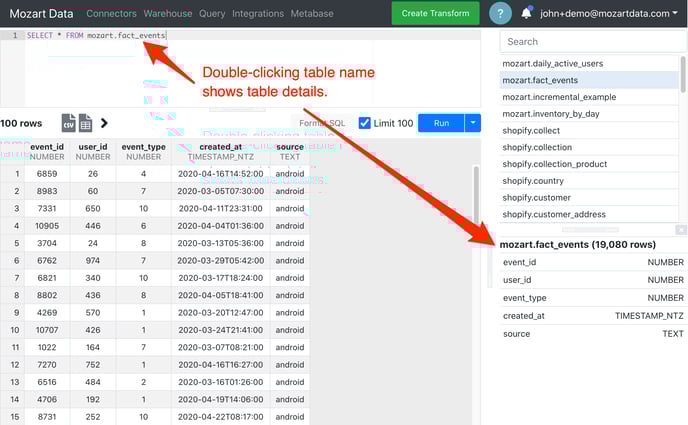688x425 pixels.
Task: Open the help question mark icon
Action: tap(500, 13)
